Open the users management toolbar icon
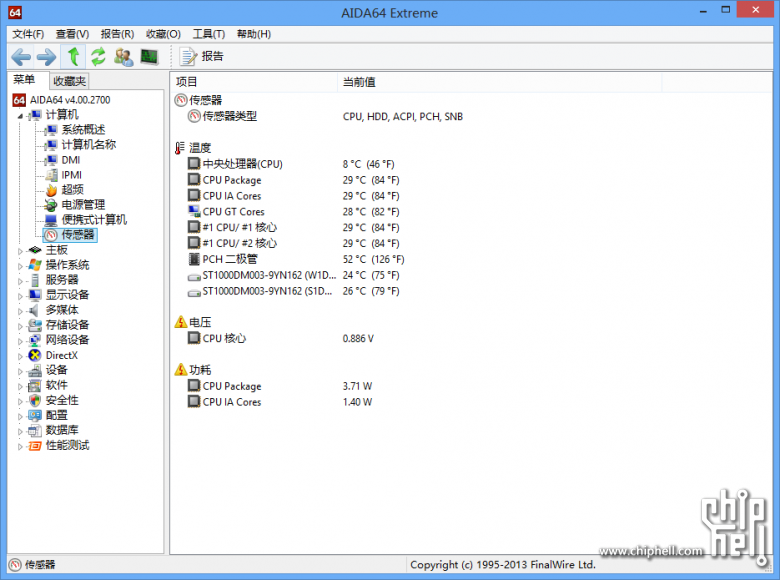The width and height of the screenshot is (780, 580). (x=123, y=57)
